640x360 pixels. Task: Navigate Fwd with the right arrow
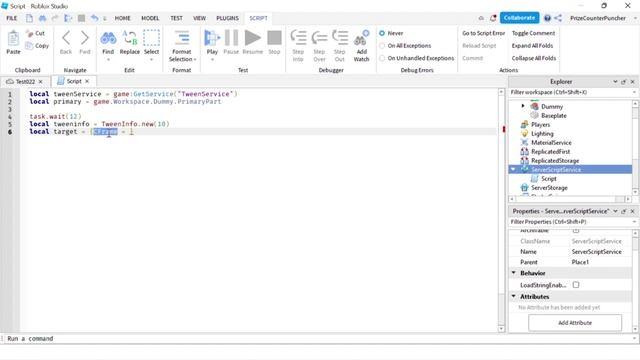point(84,38)
